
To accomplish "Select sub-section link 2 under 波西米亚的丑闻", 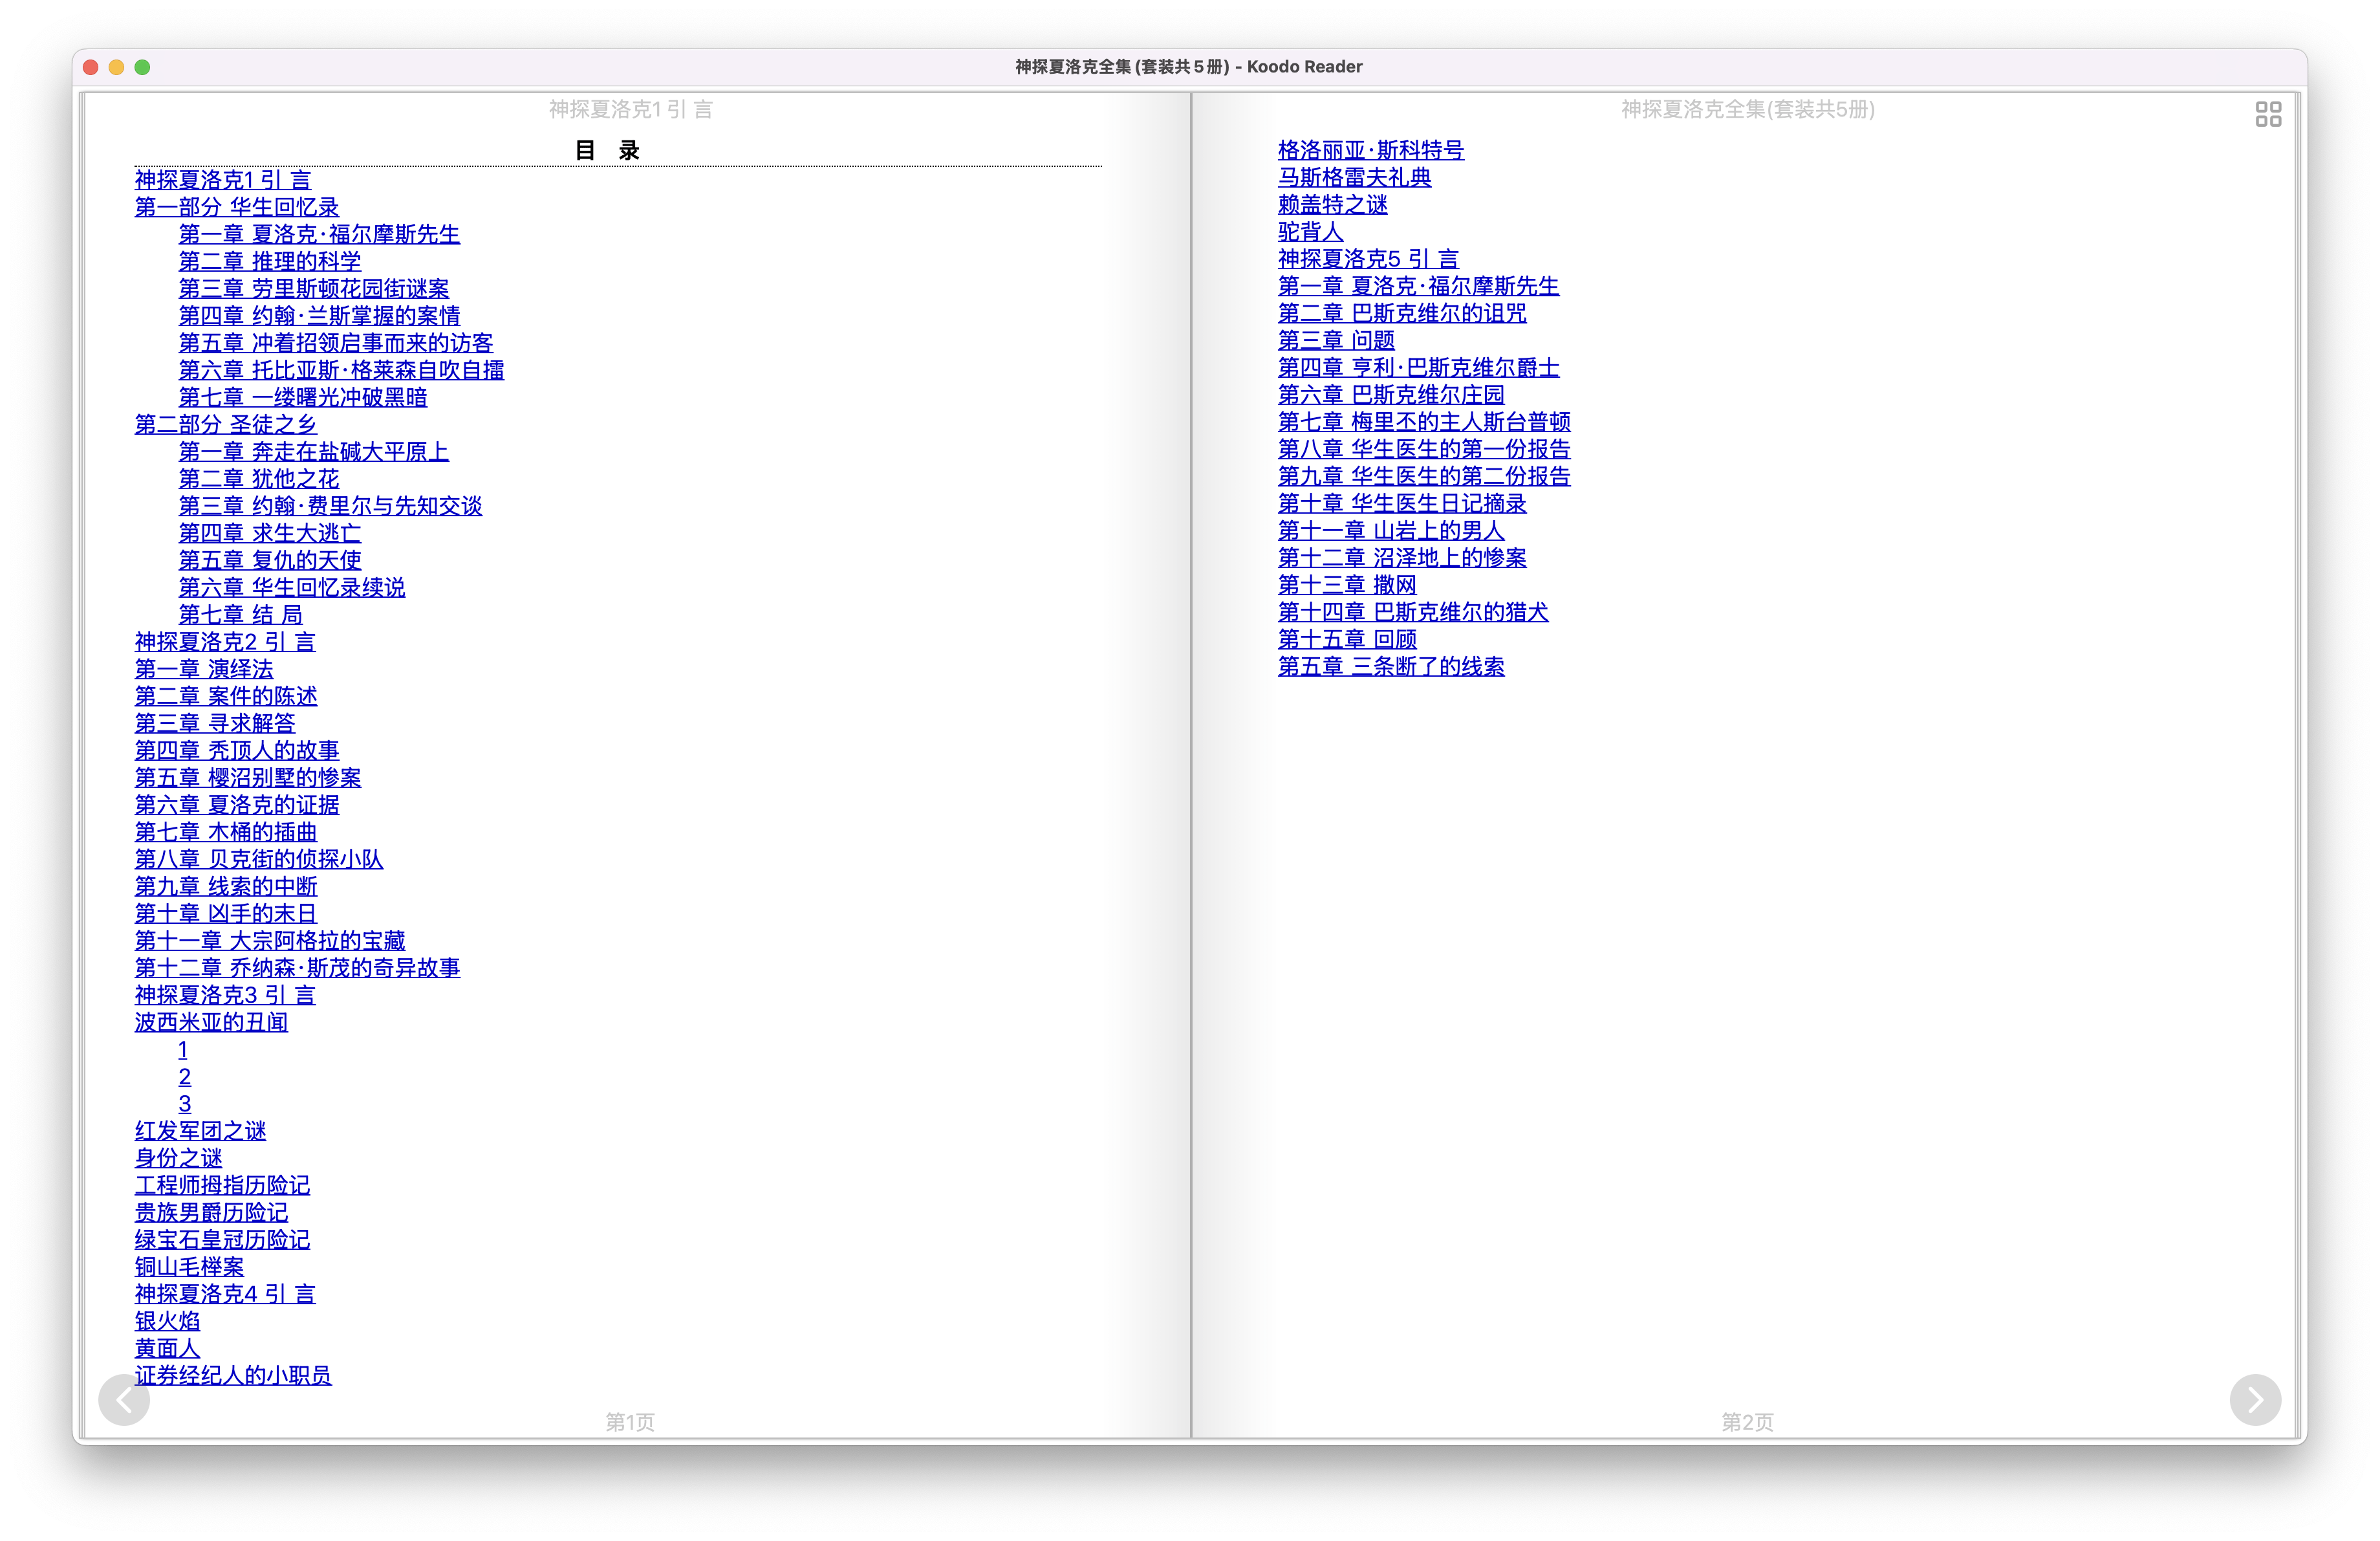I will (x=184, y=1077).
